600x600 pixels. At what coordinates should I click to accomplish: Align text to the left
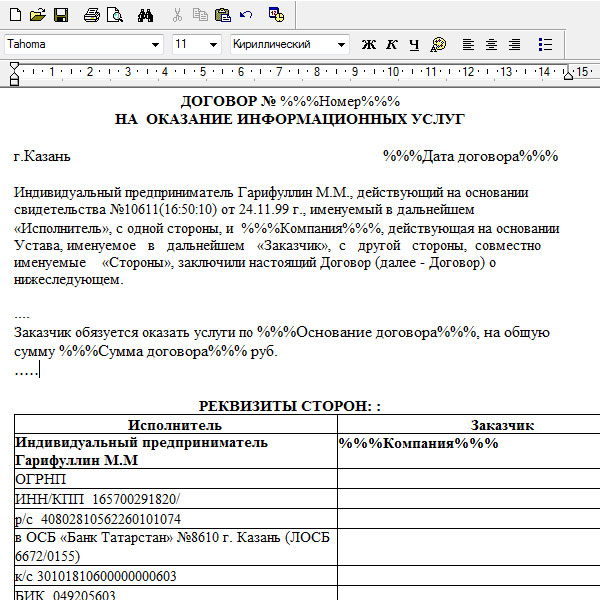468,44
